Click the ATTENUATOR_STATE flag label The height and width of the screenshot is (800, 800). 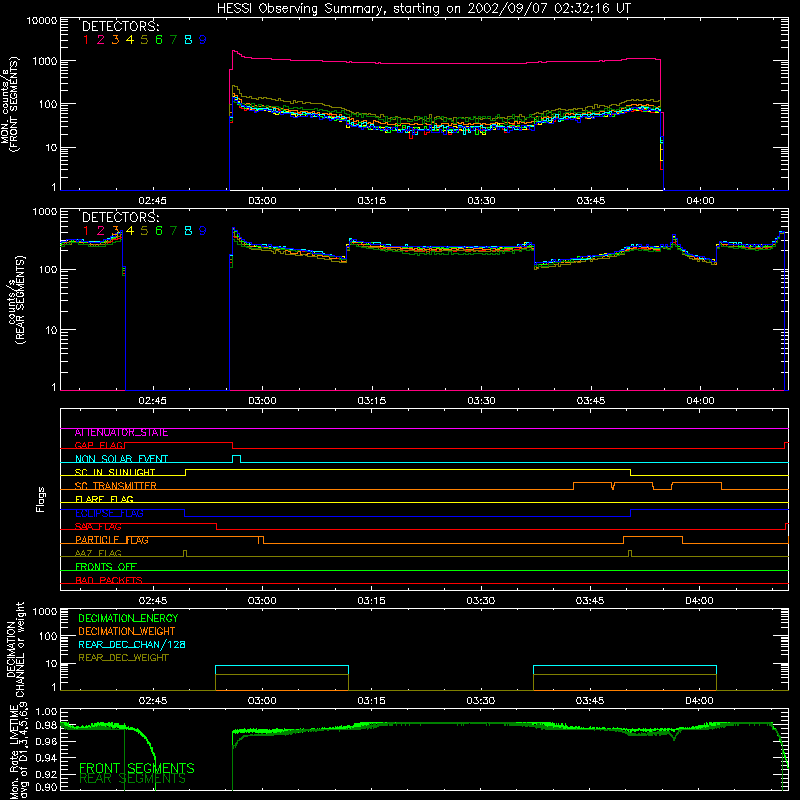(x=121, y=433)
